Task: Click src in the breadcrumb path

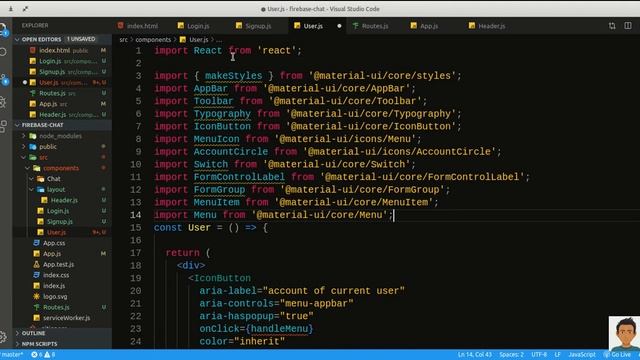Action: pos(124,40)
